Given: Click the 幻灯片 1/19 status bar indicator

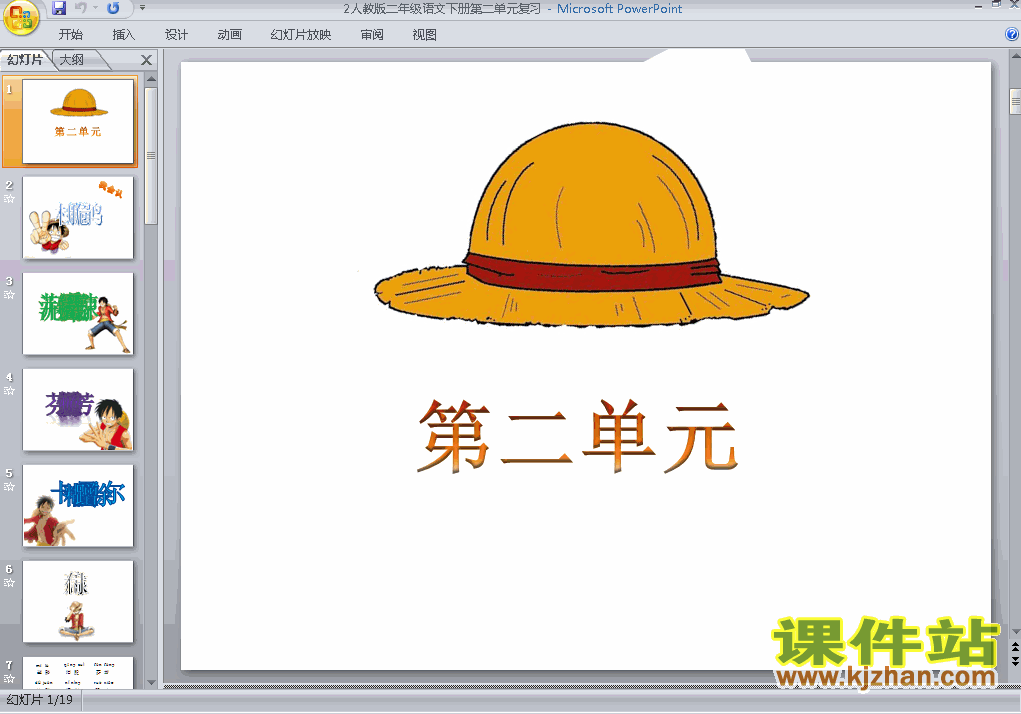Looking at the screenshot, I should click(40, 700).
